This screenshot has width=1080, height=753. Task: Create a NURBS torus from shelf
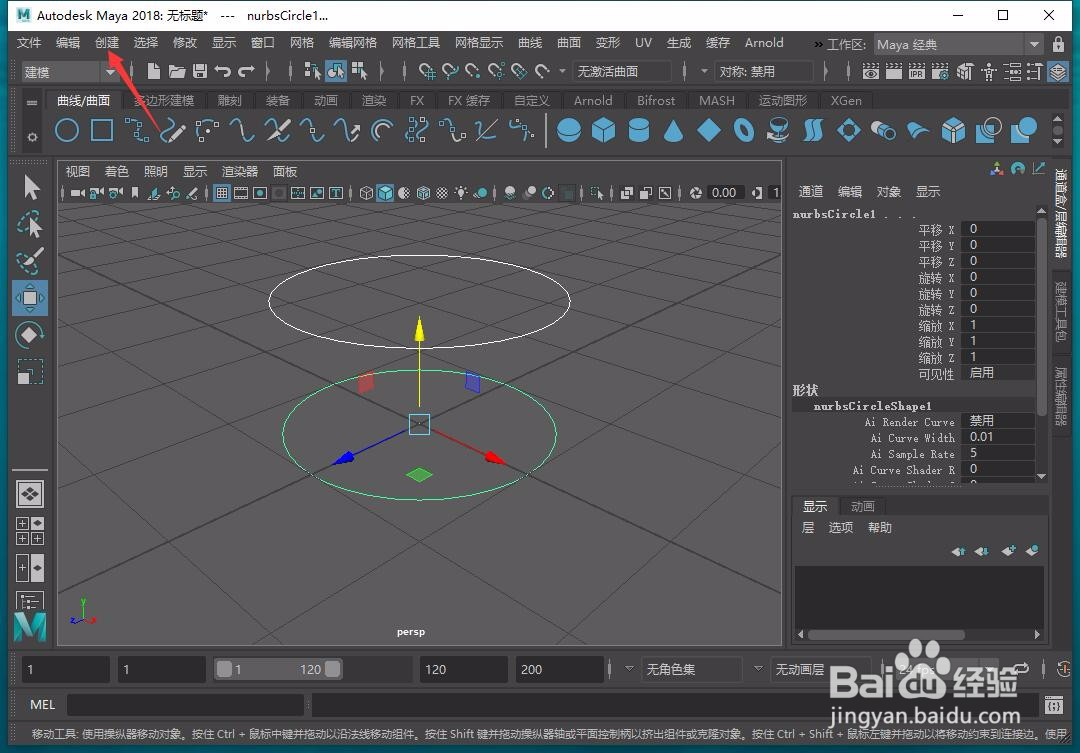(x=744, y=130)
